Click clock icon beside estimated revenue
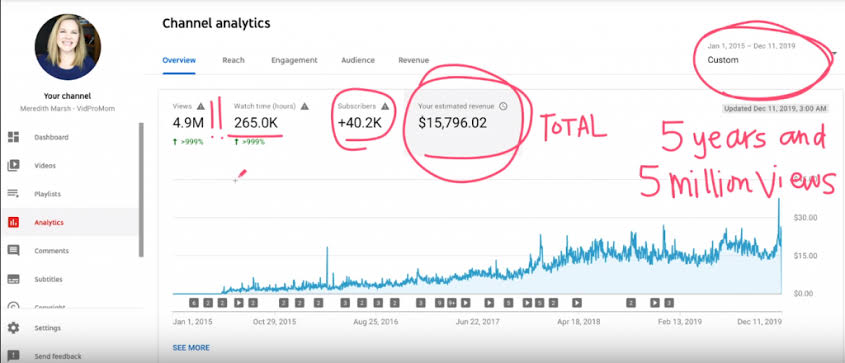 click(503, 106)
